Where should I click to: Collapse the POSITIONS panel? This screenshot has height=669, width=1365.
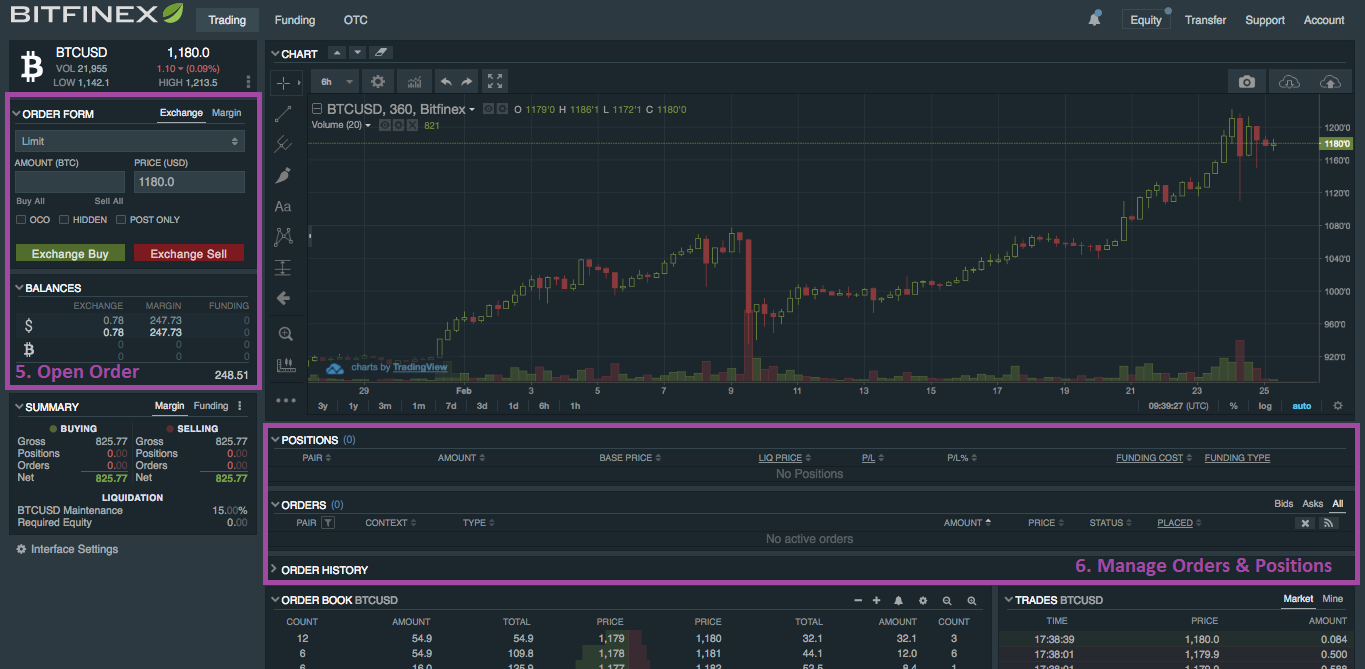click(275, 440)
